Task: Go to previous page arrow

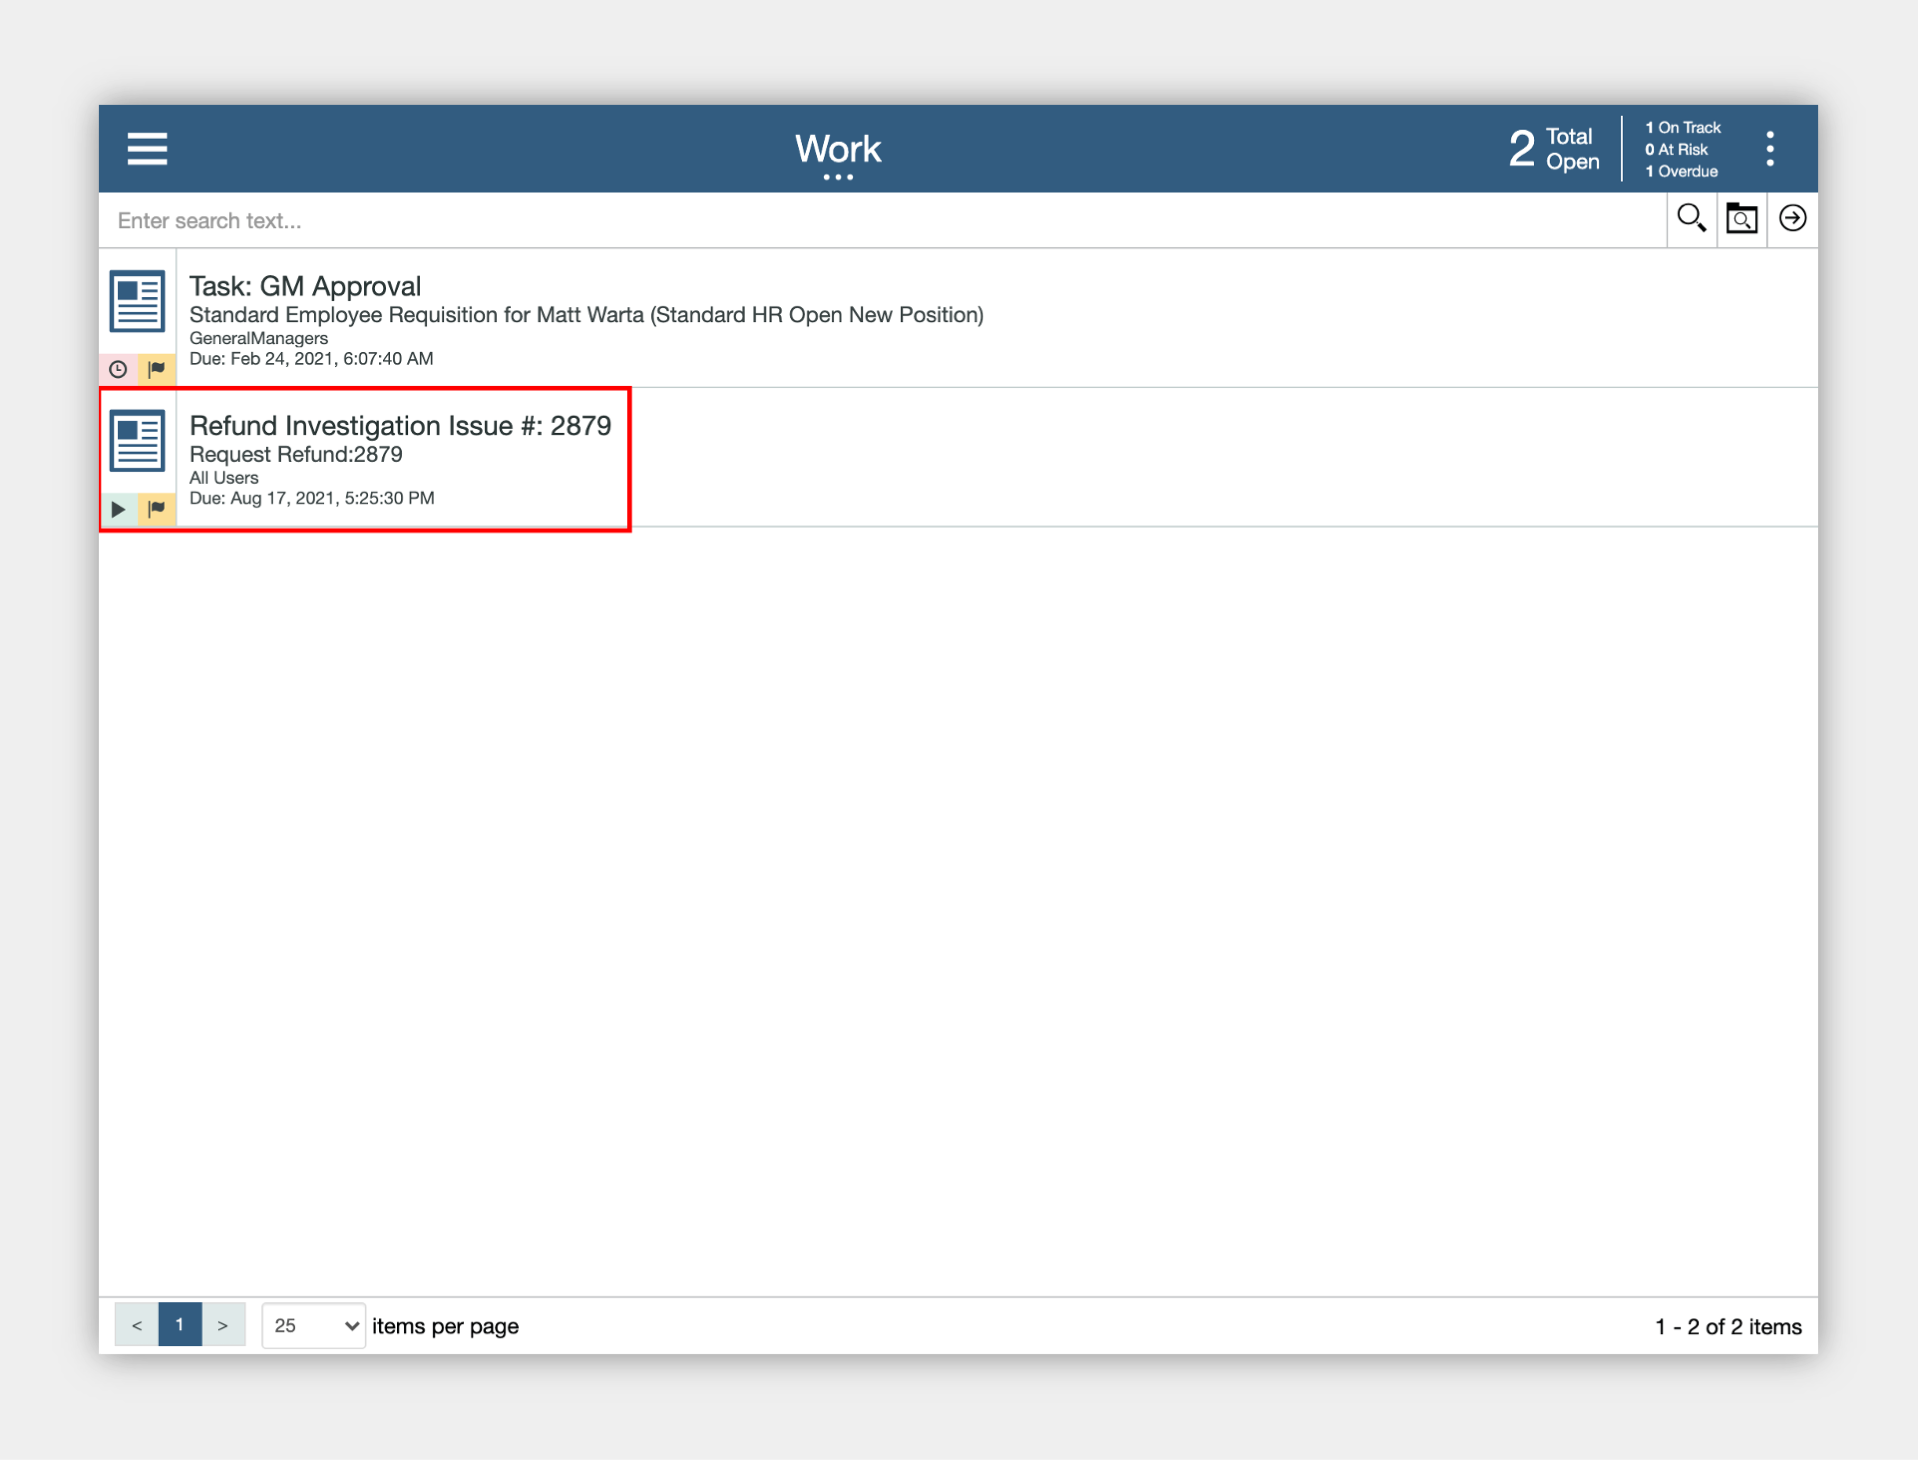Action: pos(137,1325)
